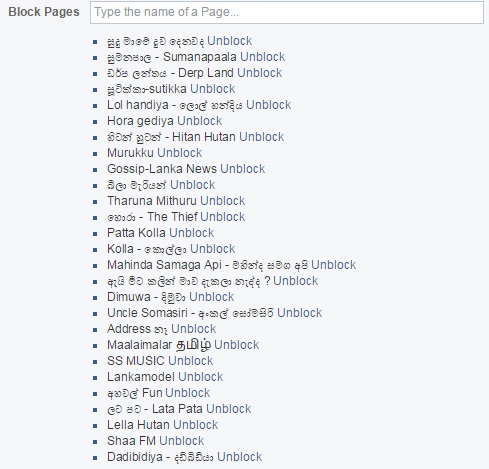Unblock the Murukku page

(x=180, y=153)
